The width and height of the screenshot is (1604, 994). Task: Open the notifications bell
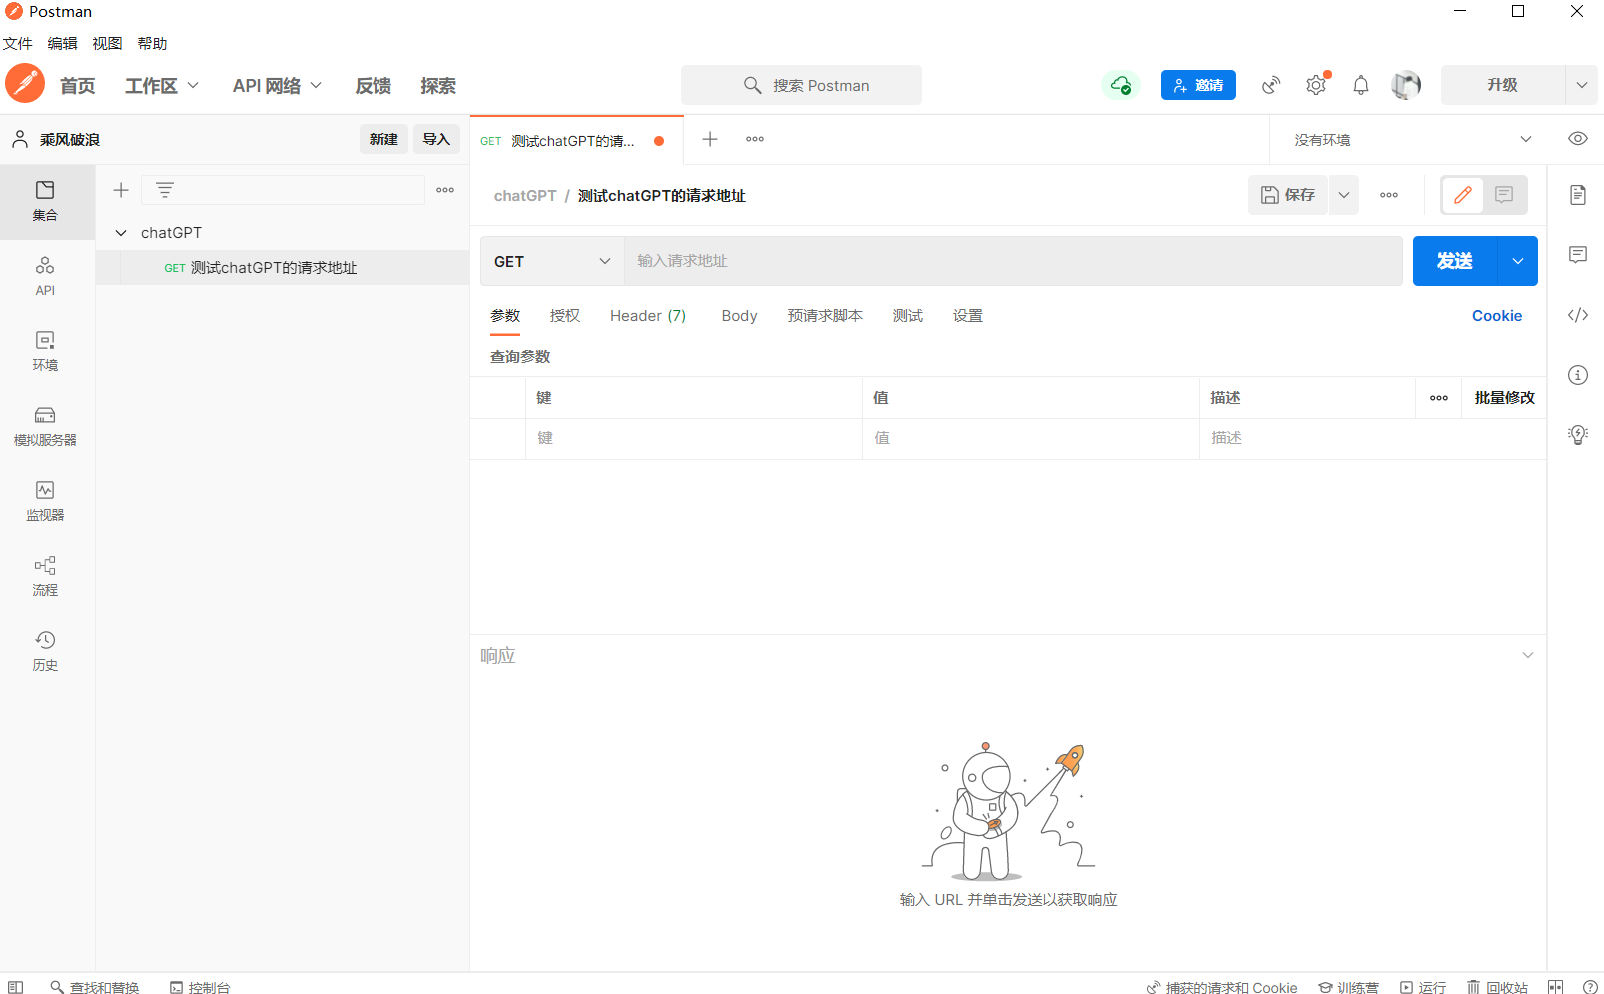click(x=1361, y=85)
